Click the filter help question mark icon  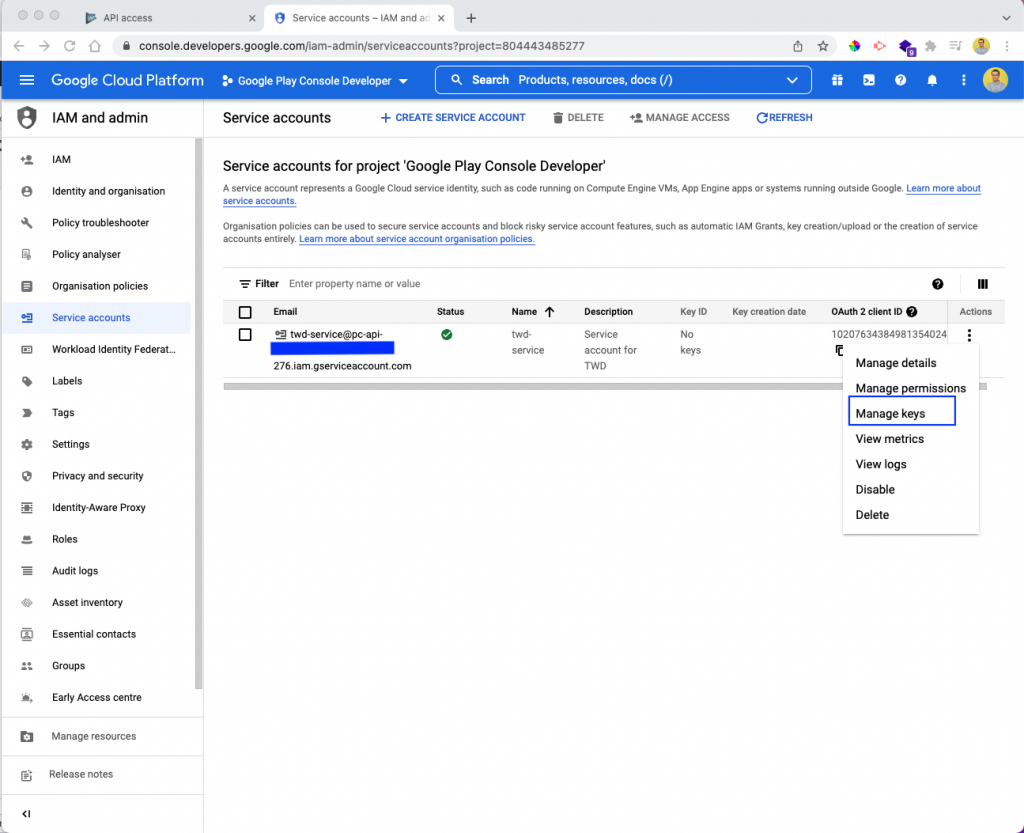[x=937, y=284]
